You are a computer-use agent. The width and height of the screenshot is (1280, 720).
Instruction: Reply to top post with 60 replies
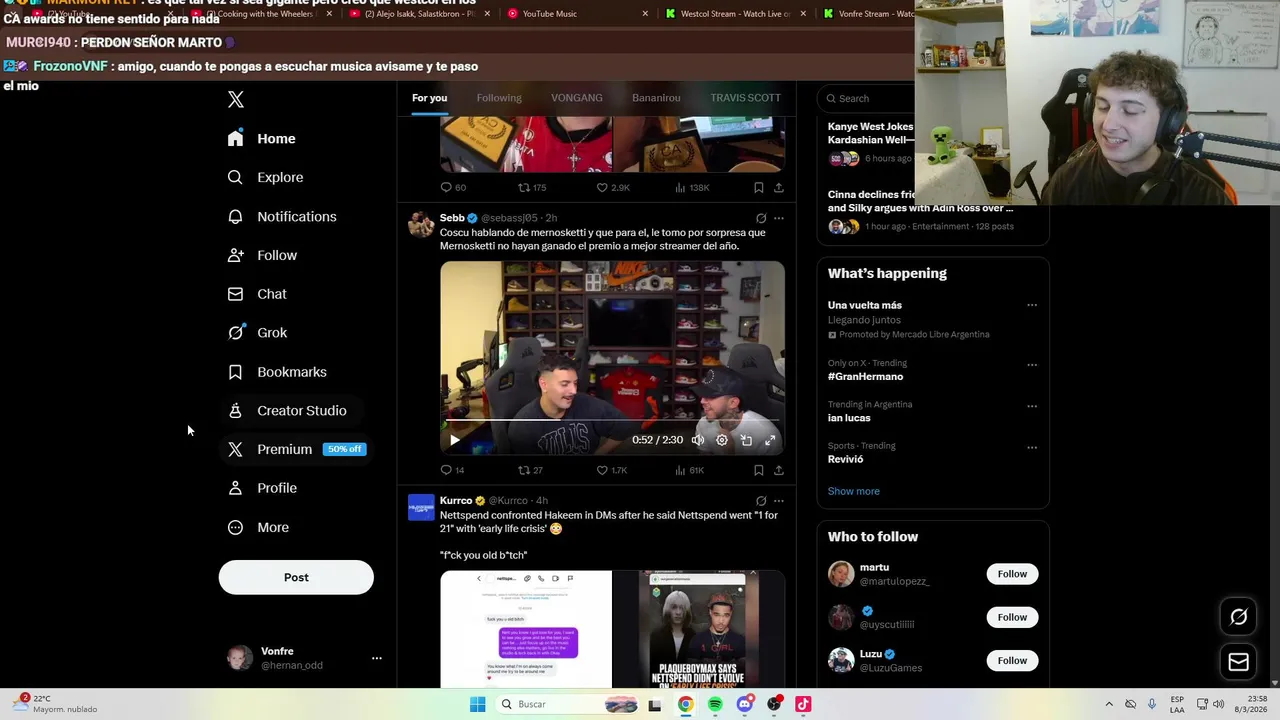pyautogui.click(x=446, y=187)
